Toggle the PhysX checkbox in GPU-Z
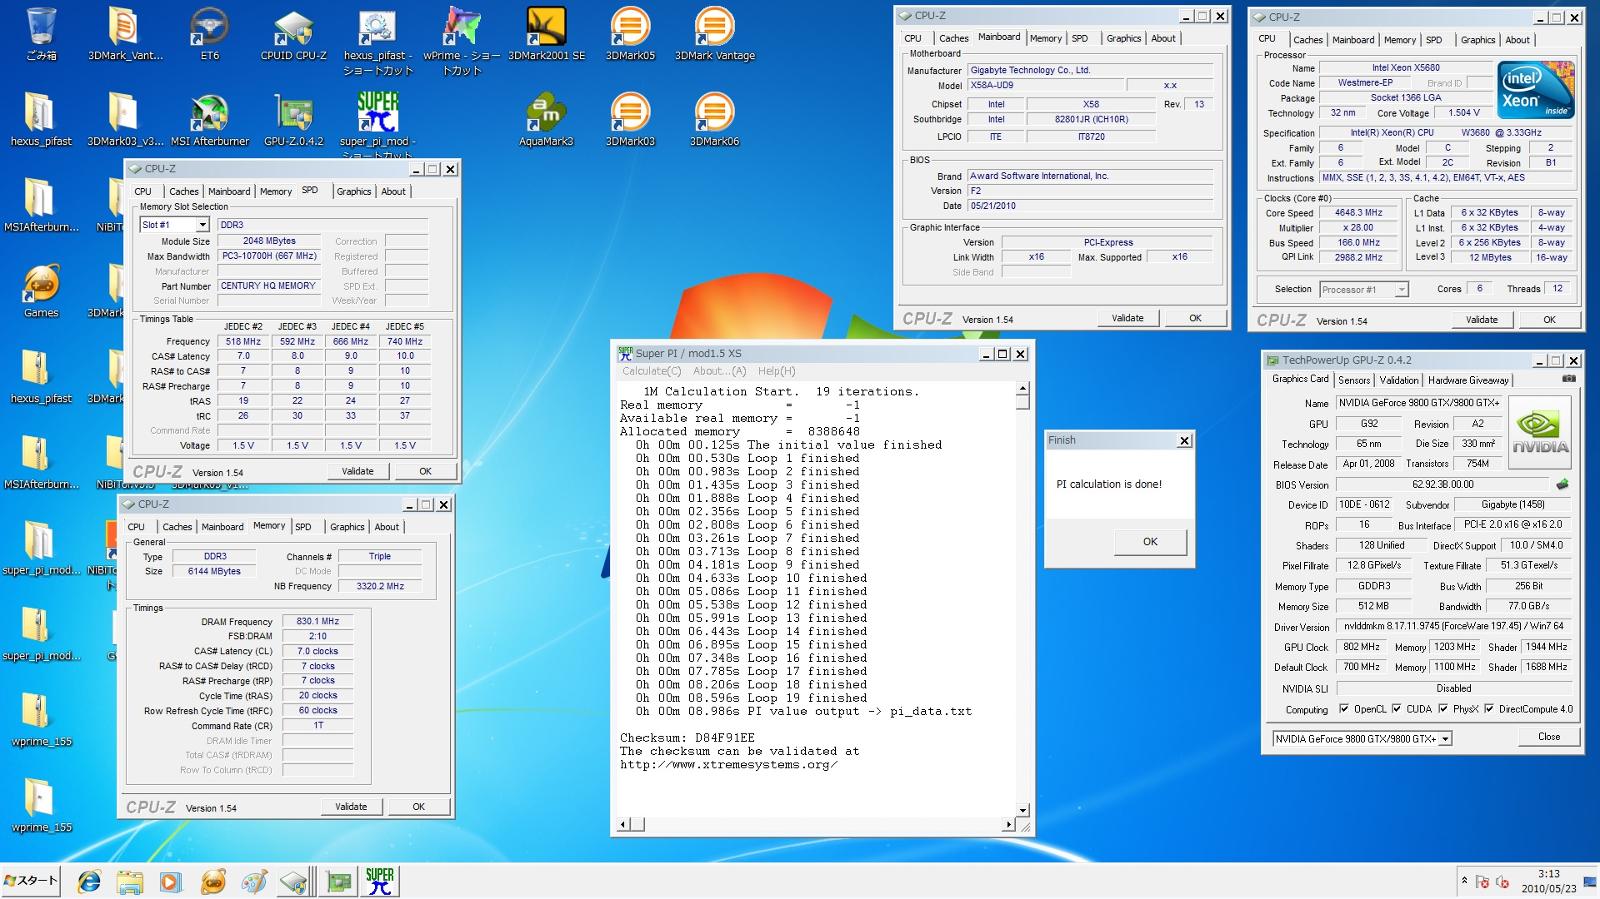 point(1443,709)
